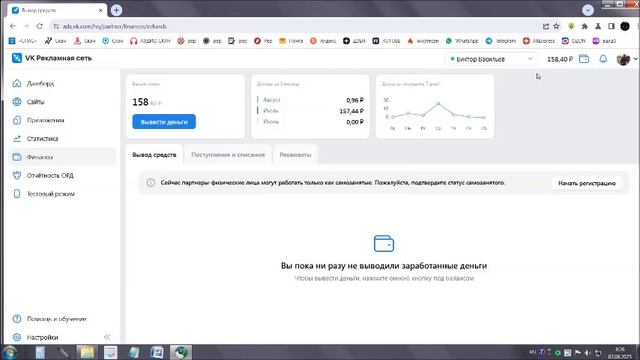Image resolution: width=640 pixels, height=360 pixels.
Task: Open the OZON bookmark
Action: point(573,41)
